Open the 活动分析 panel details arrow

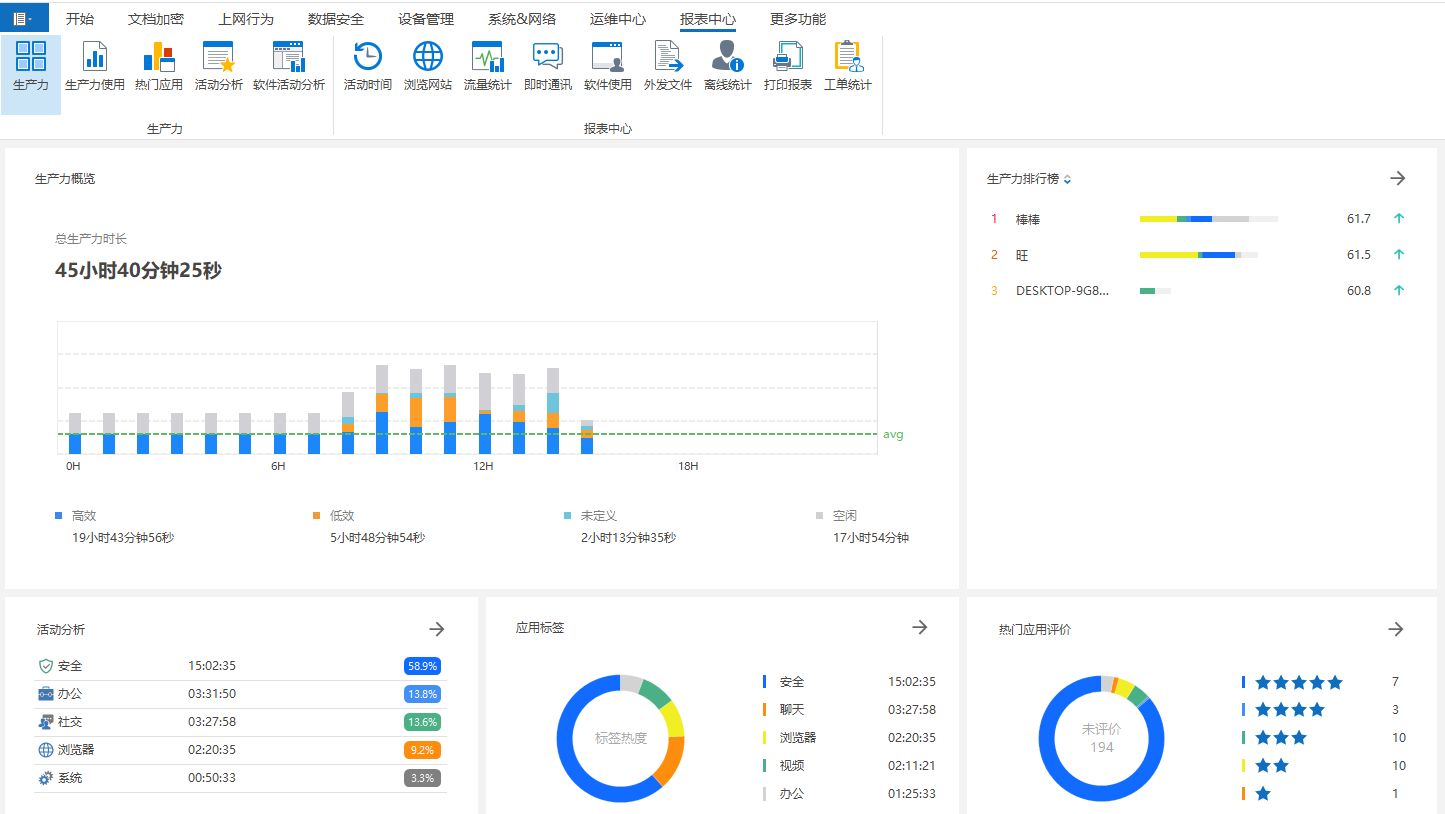437,629
